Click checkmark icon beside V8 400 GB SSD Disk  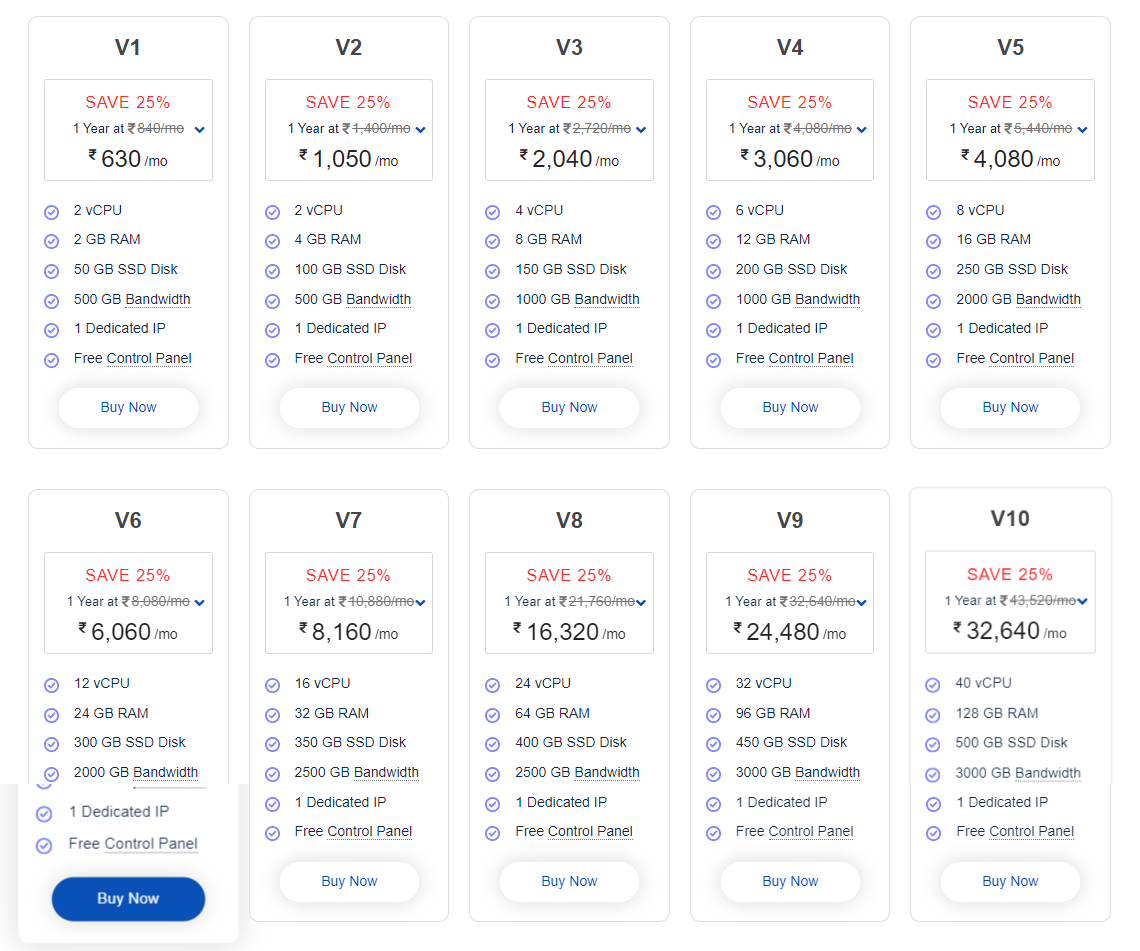[x=492, y=744]
